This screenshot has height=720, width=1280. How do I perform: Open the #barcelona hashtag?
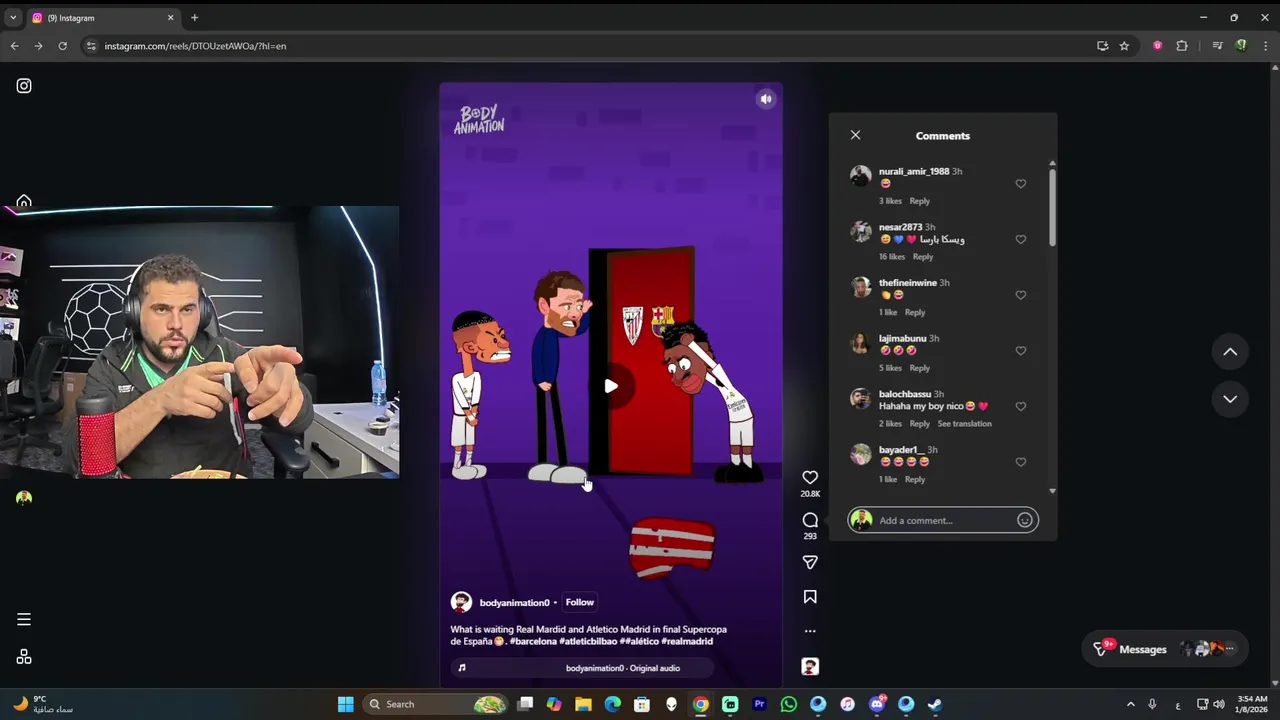pos(532,641)
